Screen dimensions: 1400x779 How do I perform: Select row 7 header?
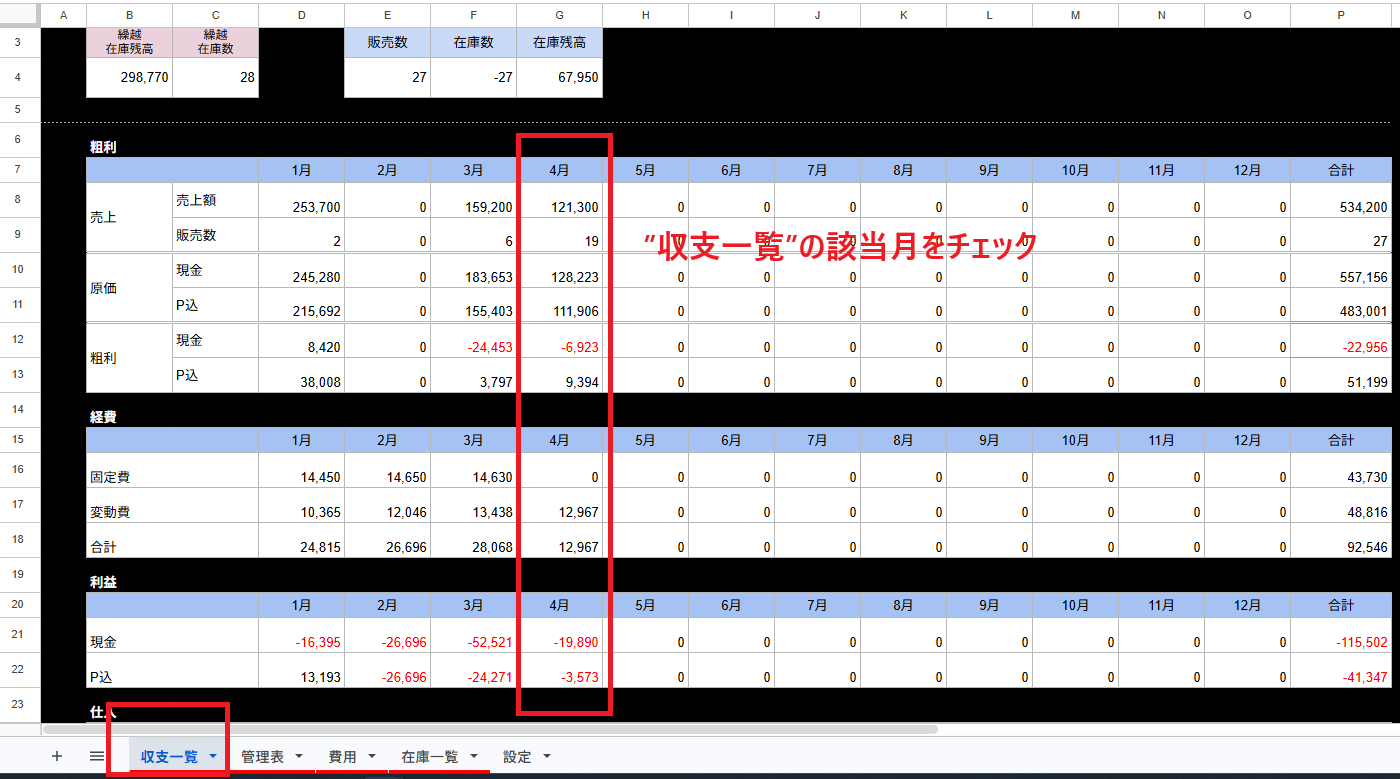19,170
